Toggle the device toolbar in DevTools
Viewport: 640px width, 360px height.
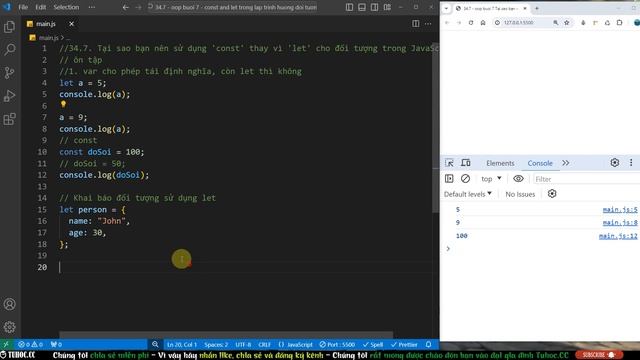[466, 163]
